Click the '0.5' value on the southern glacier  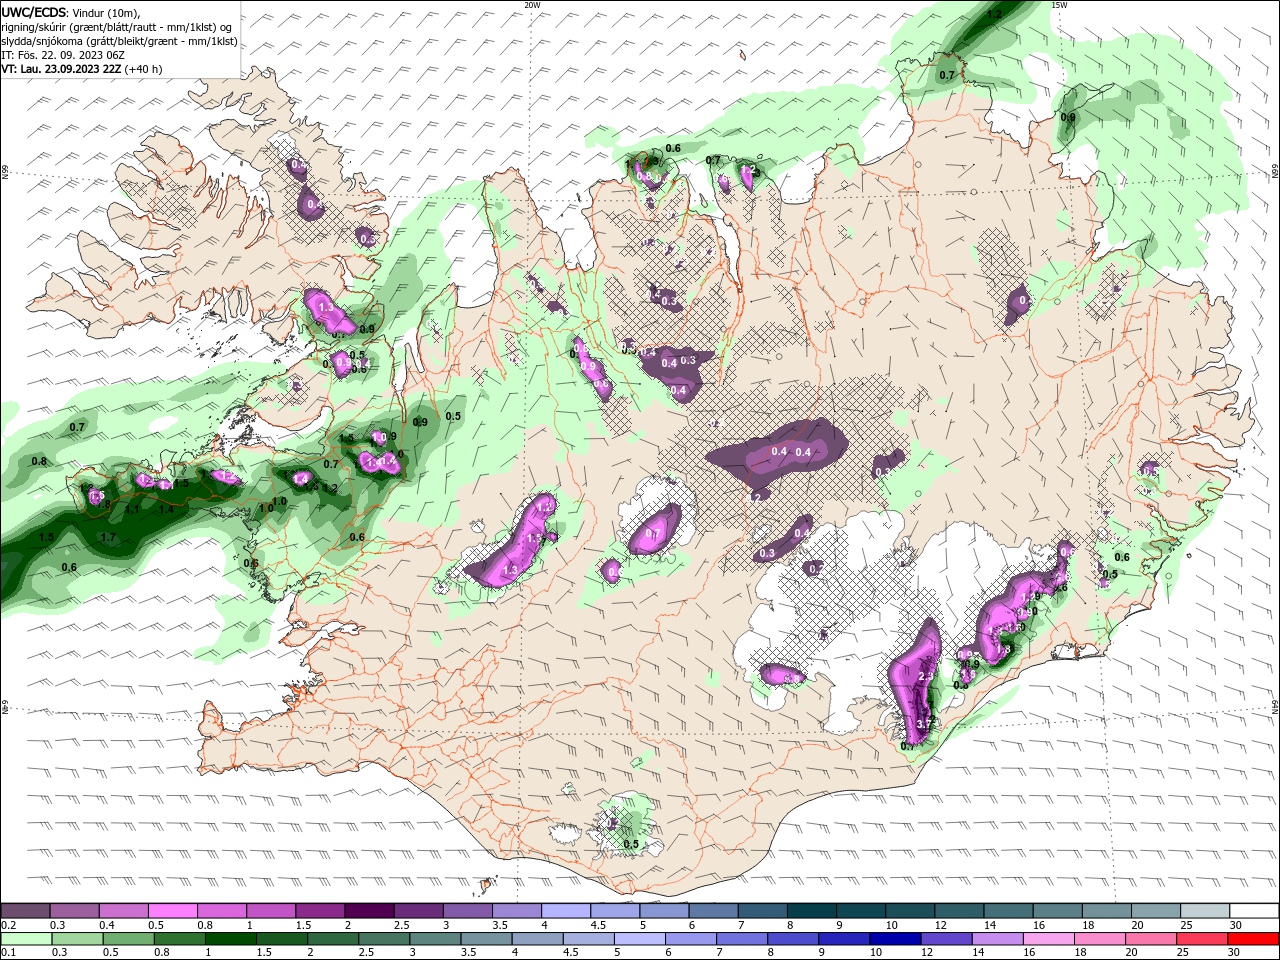click(x=631, y=845)
